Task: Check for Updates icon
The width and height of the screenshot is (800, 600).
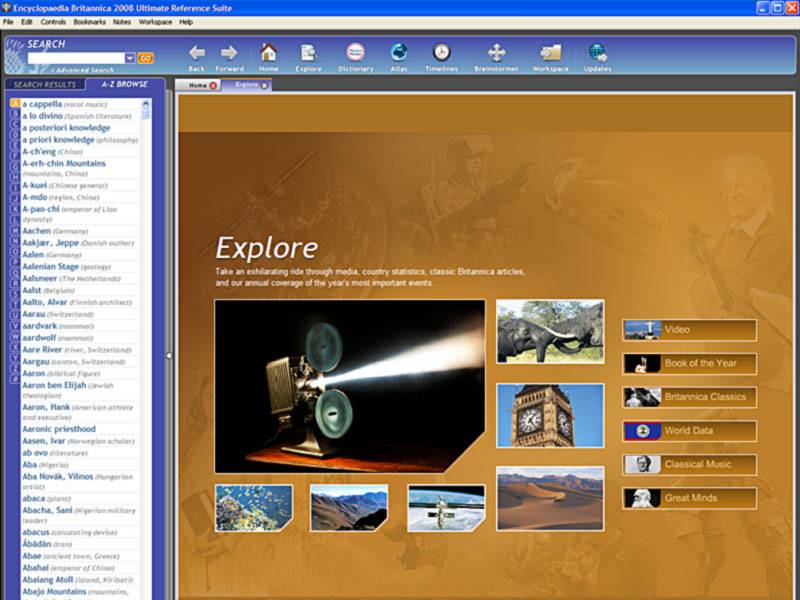Action: tap(597, 57)
